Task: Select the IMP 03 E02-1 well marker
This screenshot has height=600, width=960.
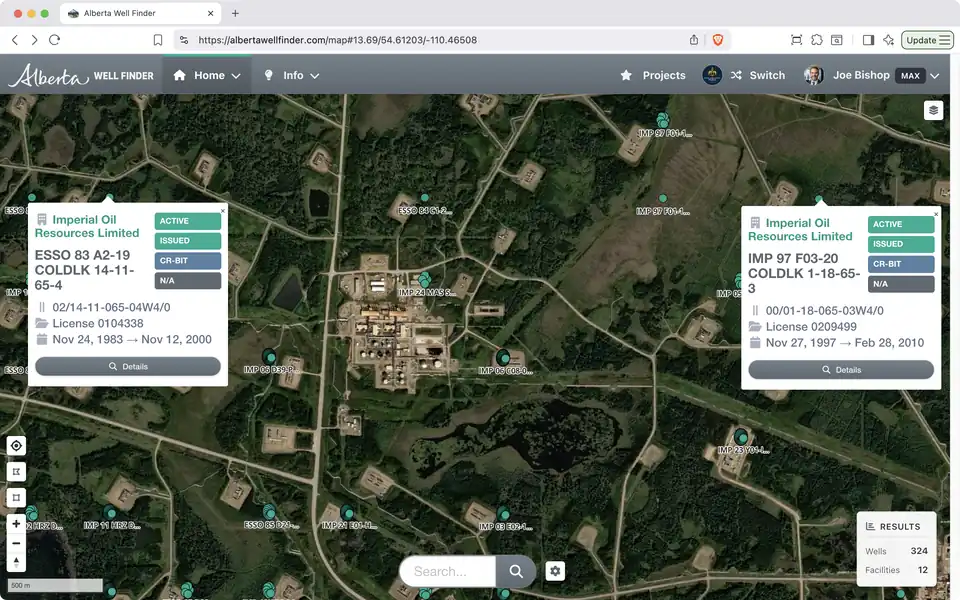Action: [503, 513]
